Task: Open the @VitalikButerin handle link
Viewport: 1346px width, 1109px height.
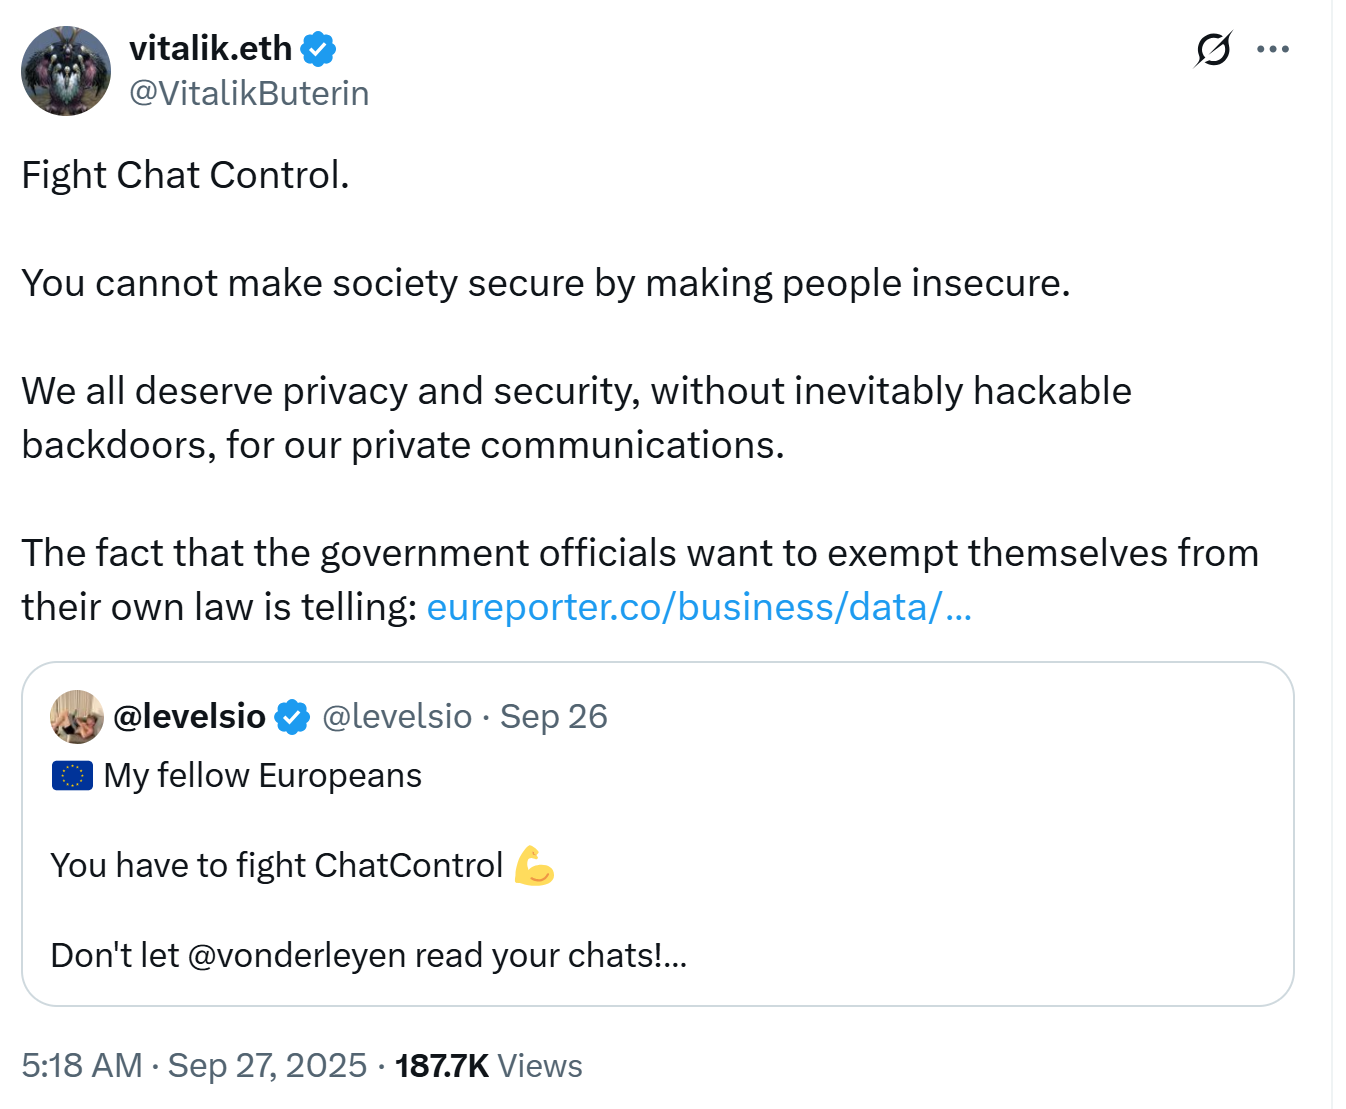Action: coord(249,93)
